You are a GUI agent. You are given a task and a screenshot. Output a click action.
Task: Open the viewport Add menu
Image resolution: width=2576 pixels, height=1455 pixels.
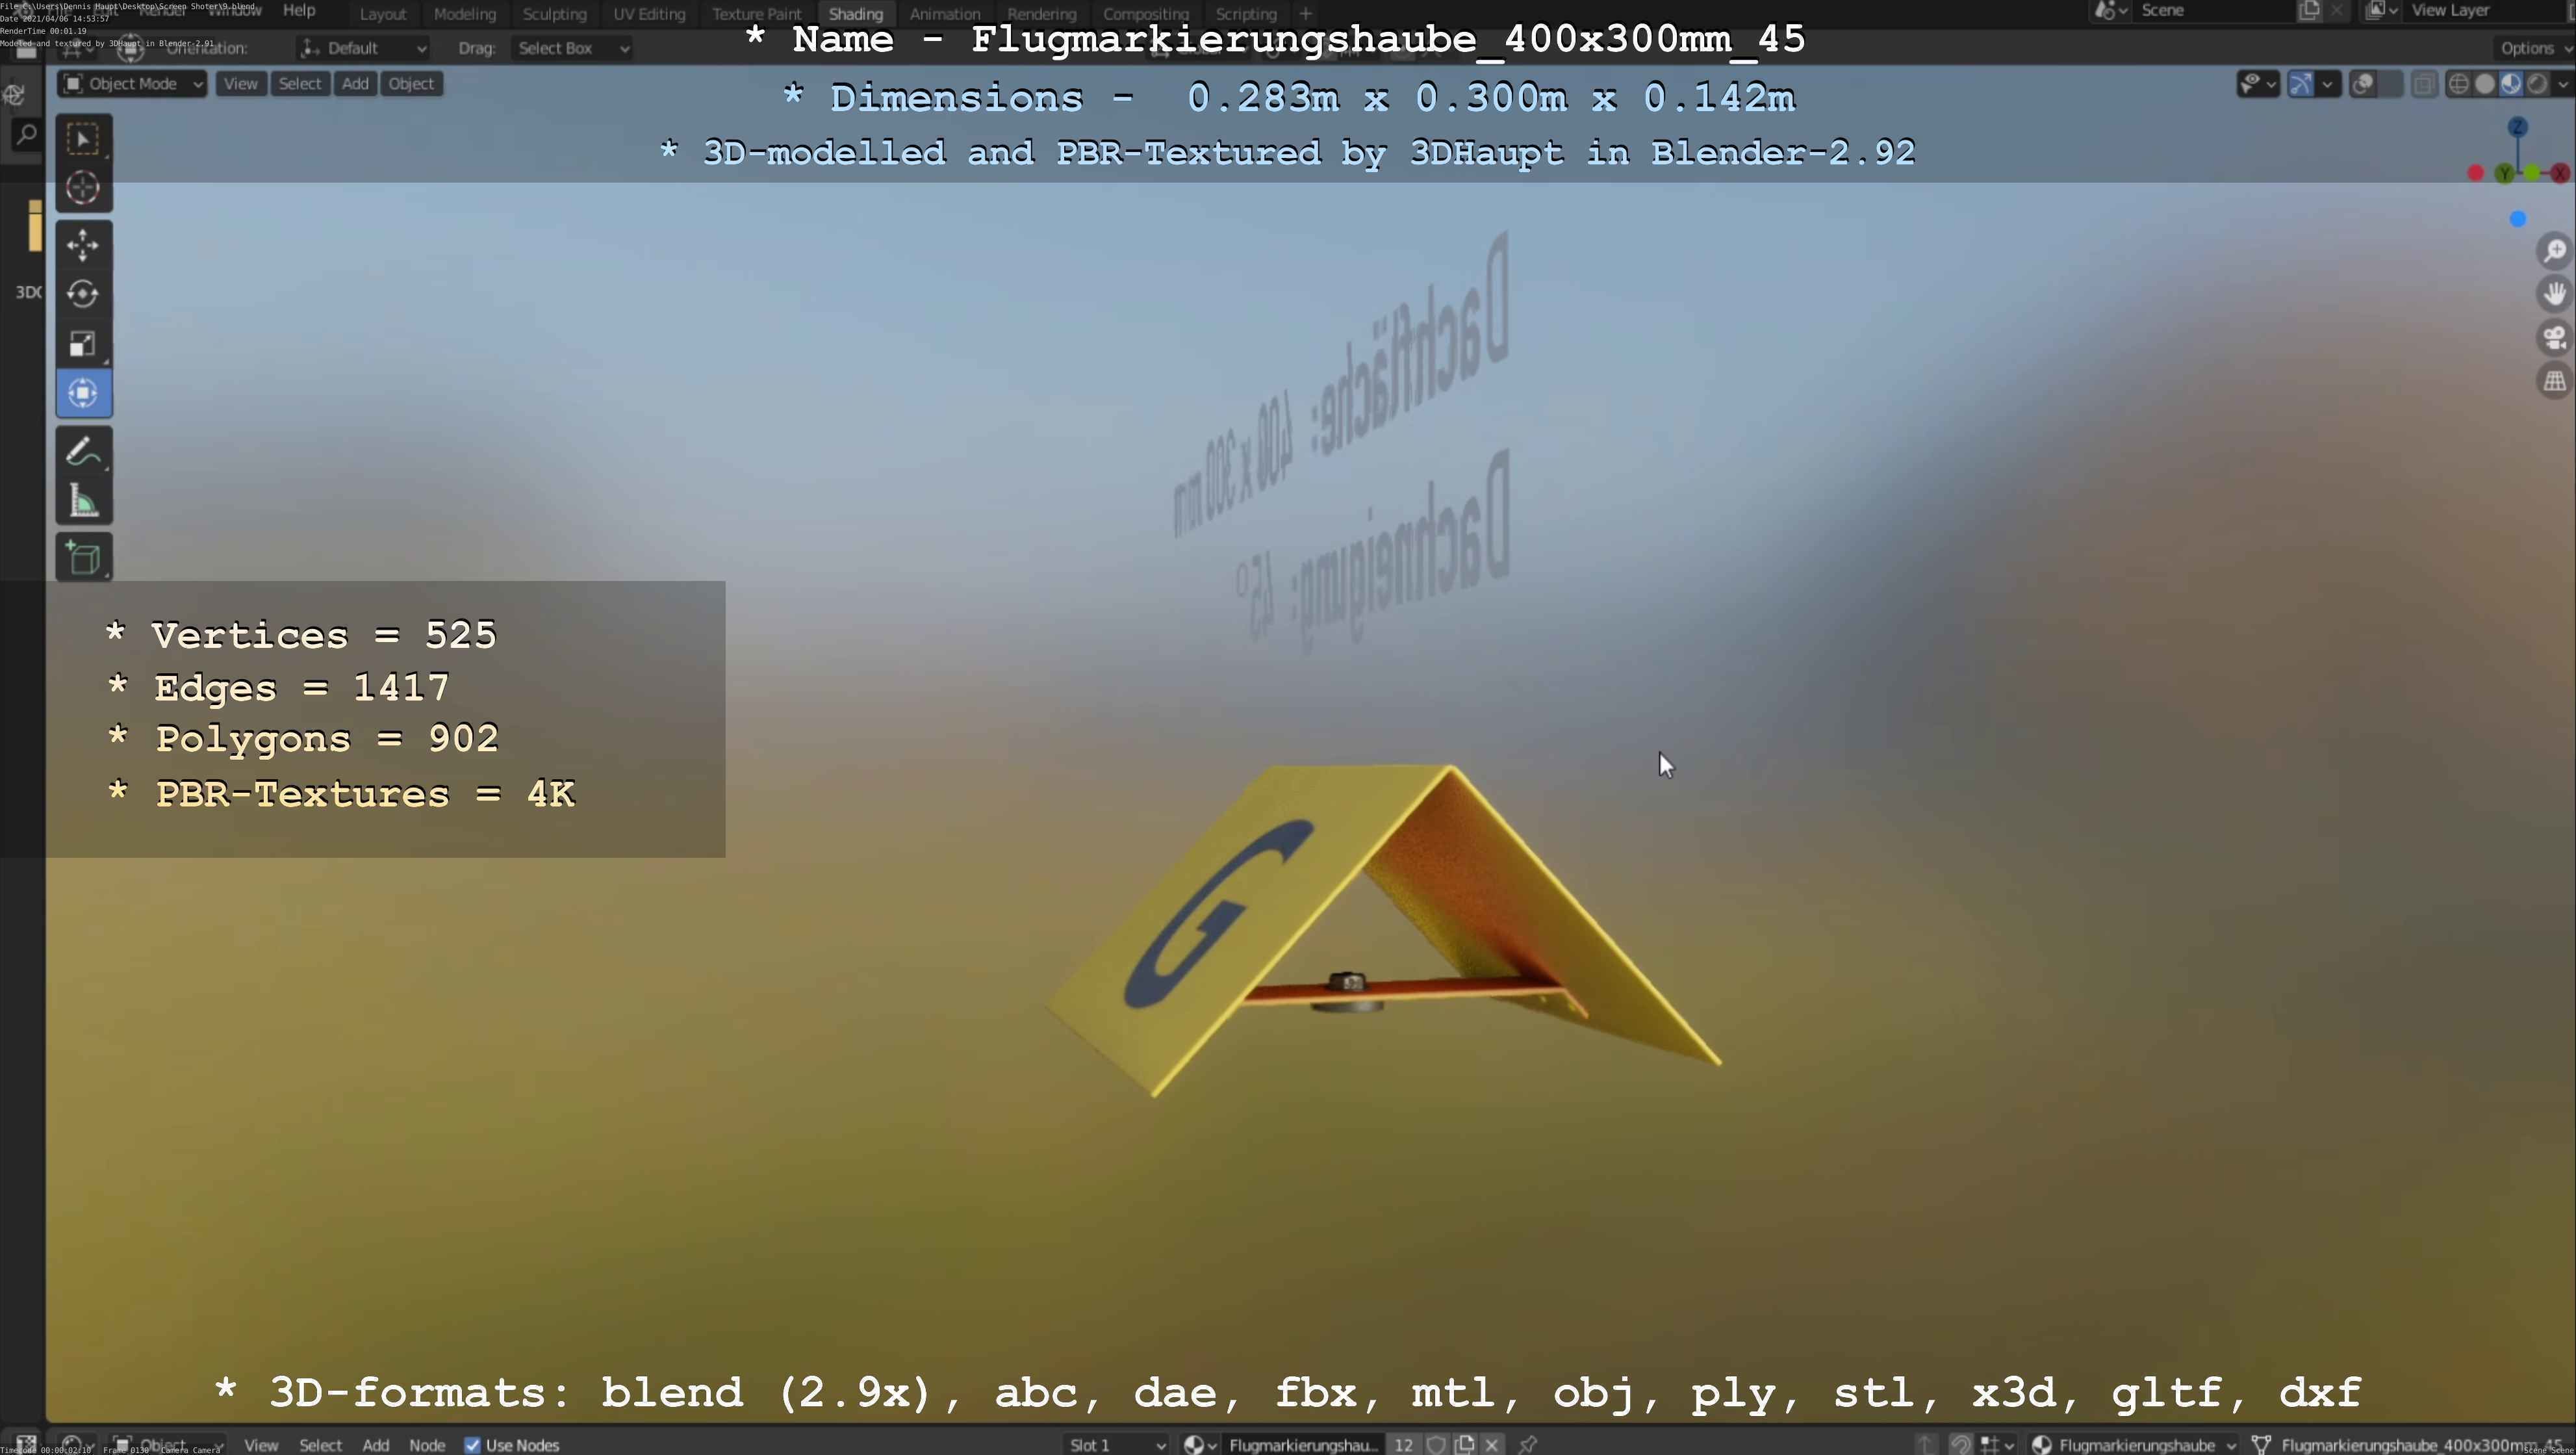click(355, 84)
